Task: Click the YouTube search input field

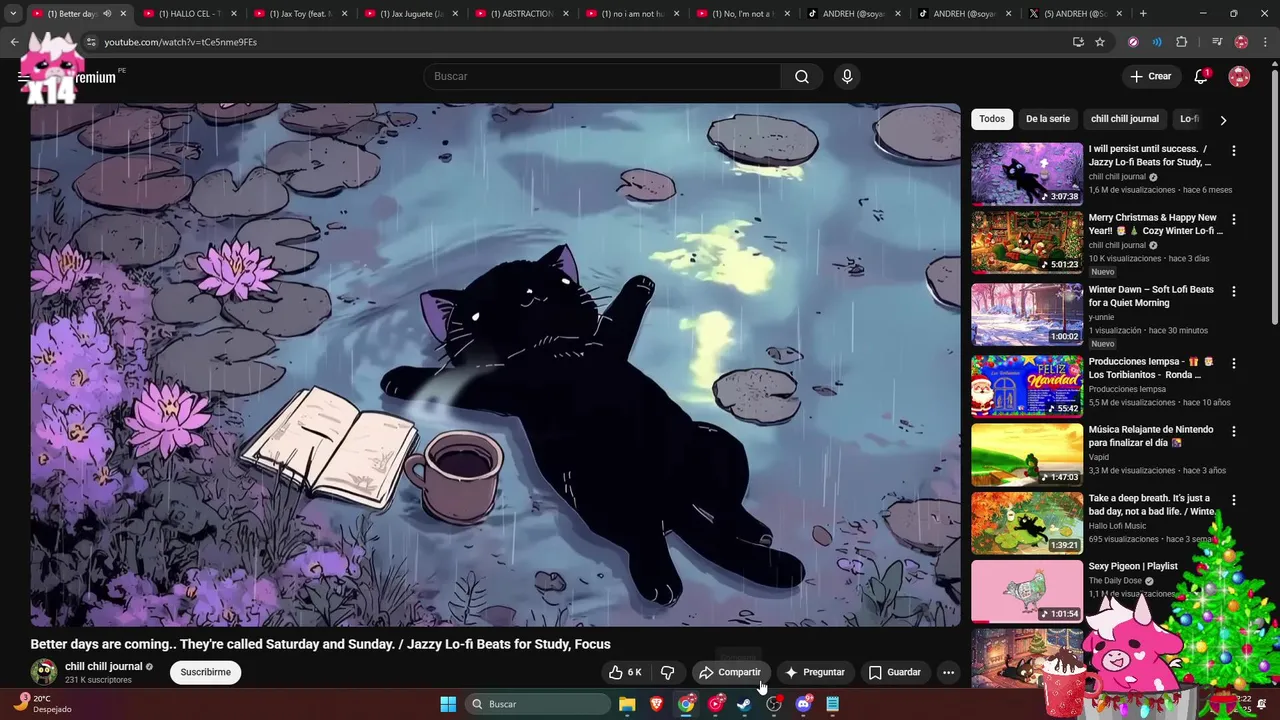Action: click(x=602, y=76)
